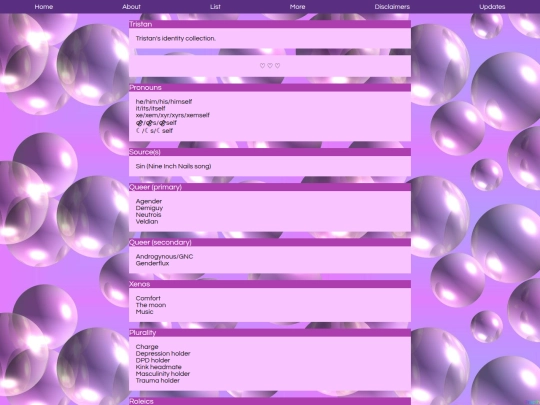The image size is (540, 405).
Task: Select the Demiguy entry
Action: pyautogui.click(x=149, y=208)
